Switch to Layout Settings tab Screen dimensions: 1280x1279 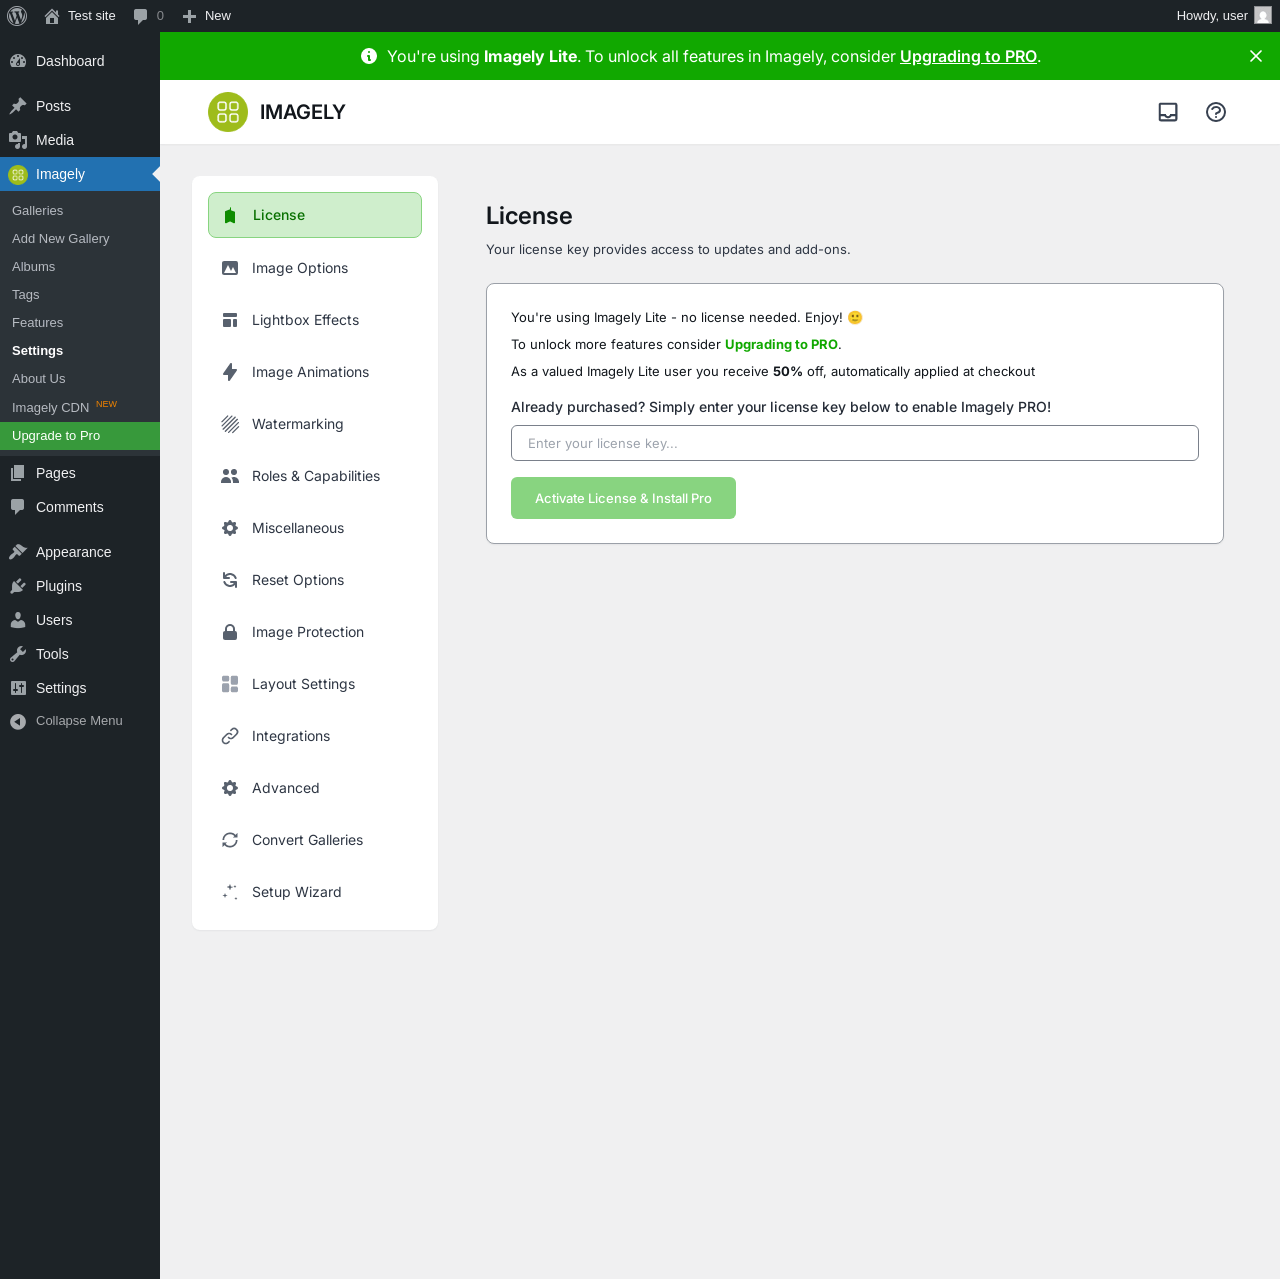coord(315,684)
